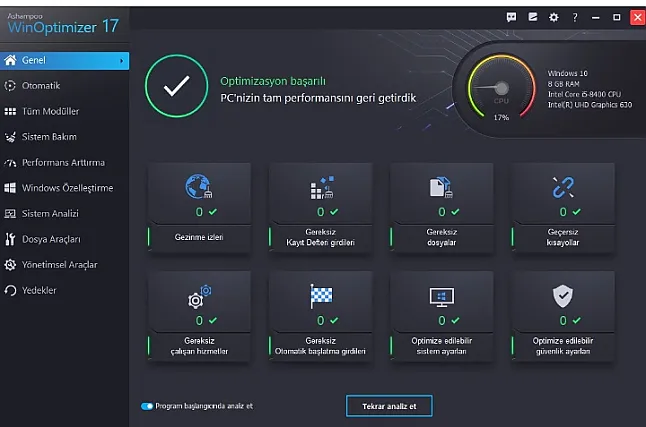Open the Genel home section
The image size is (646, 427).
65,61
